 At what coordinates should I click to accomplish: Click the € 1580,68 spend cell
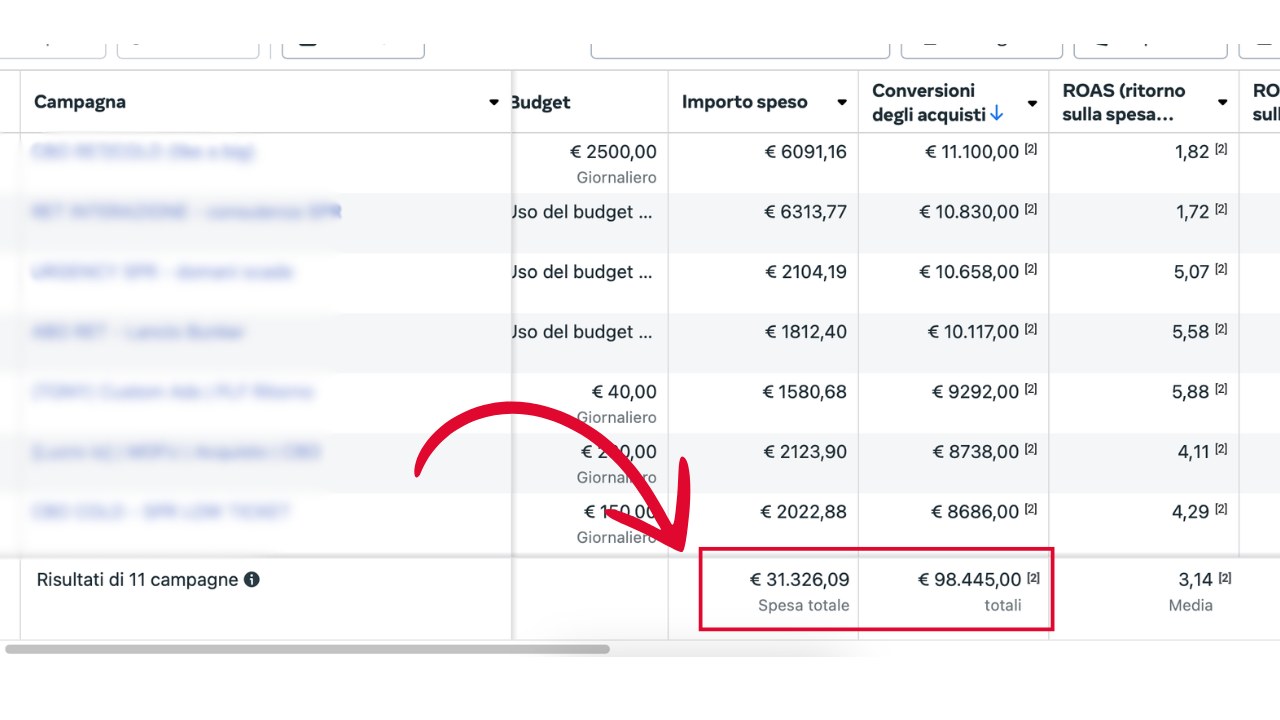[806, 392]
